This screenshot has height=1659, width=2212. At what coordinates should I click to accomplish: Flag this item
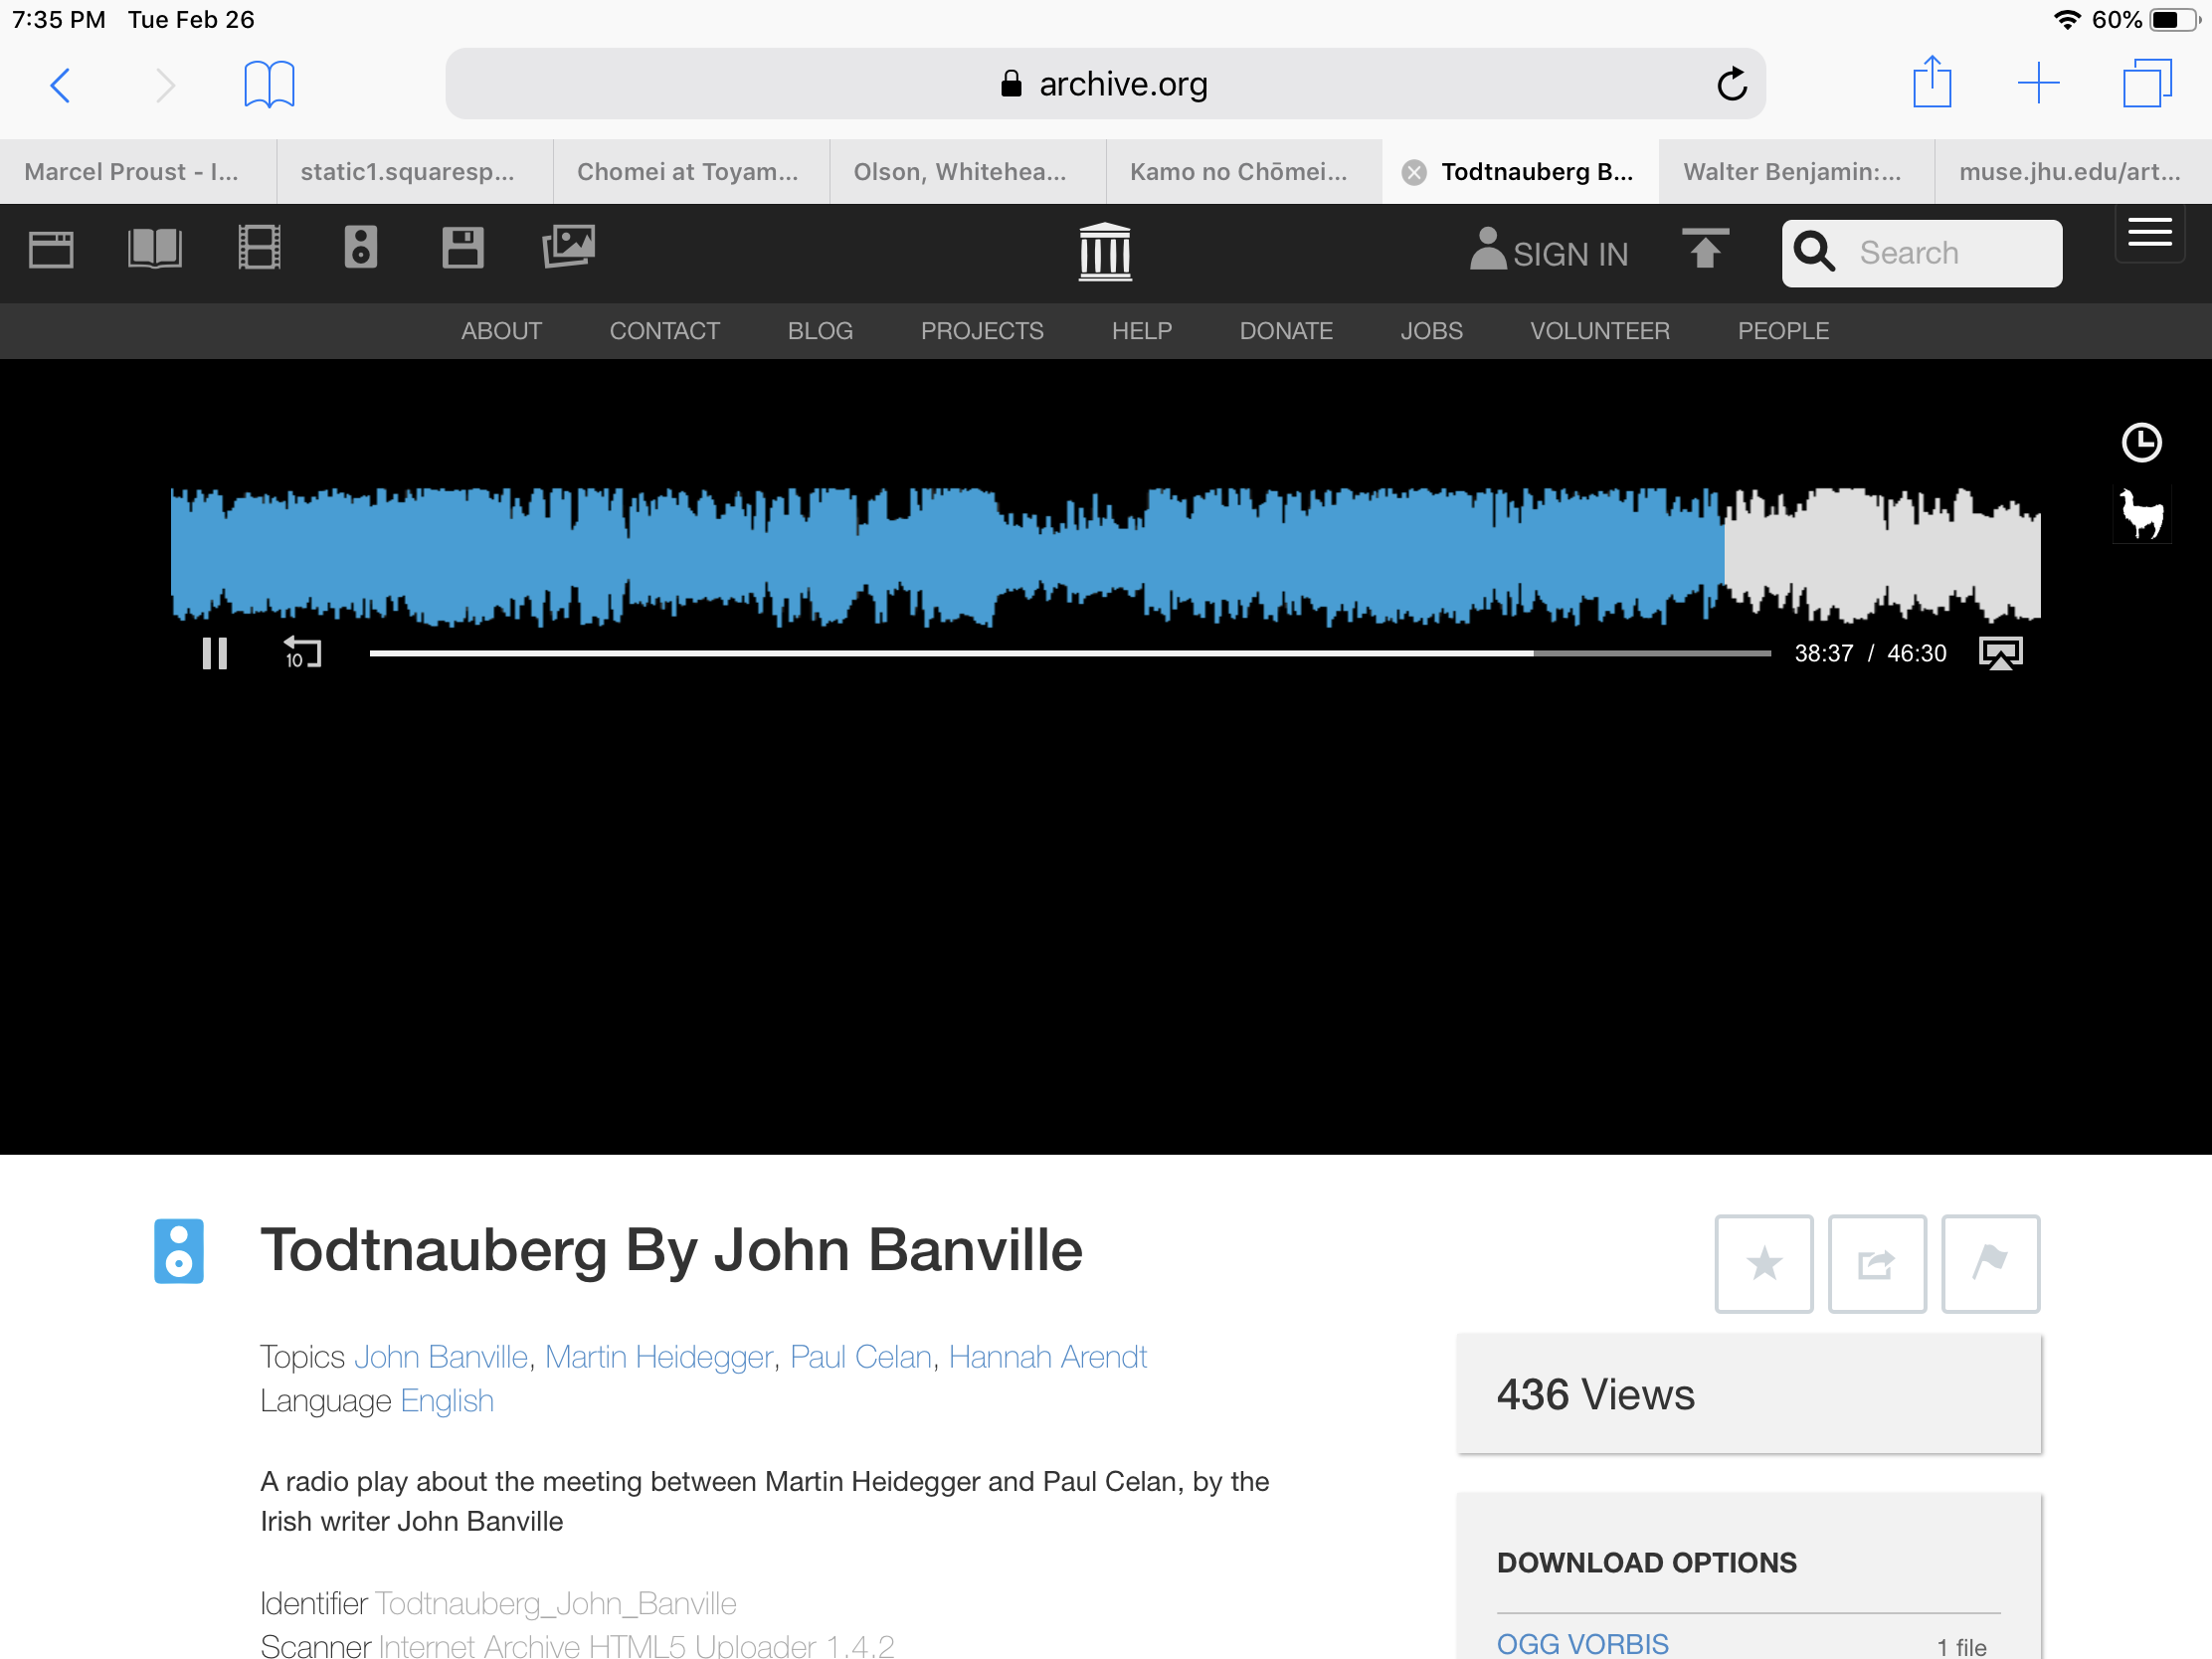(x=1990, y=1264)
